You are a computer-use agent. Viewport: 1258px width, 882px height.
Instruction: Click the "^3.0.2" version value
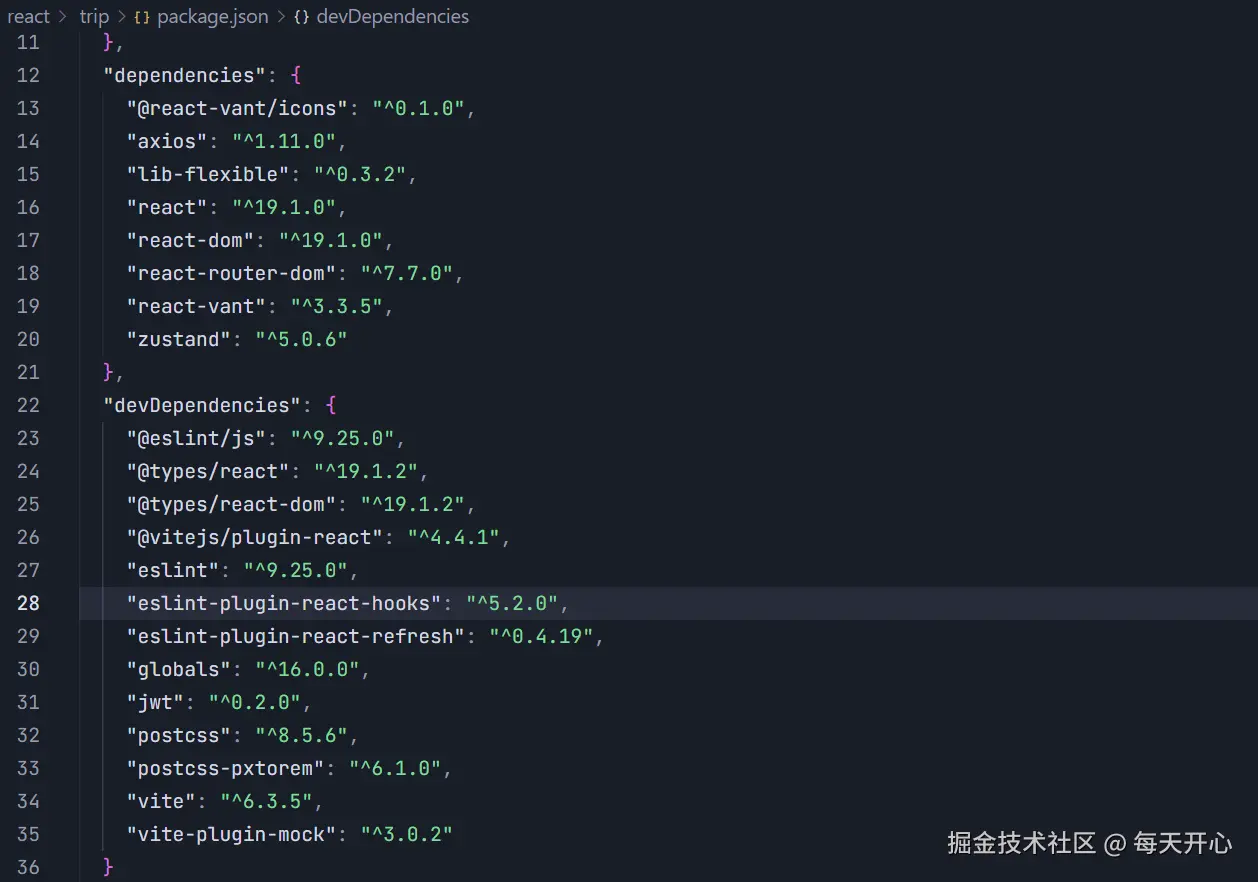point(407,834)
